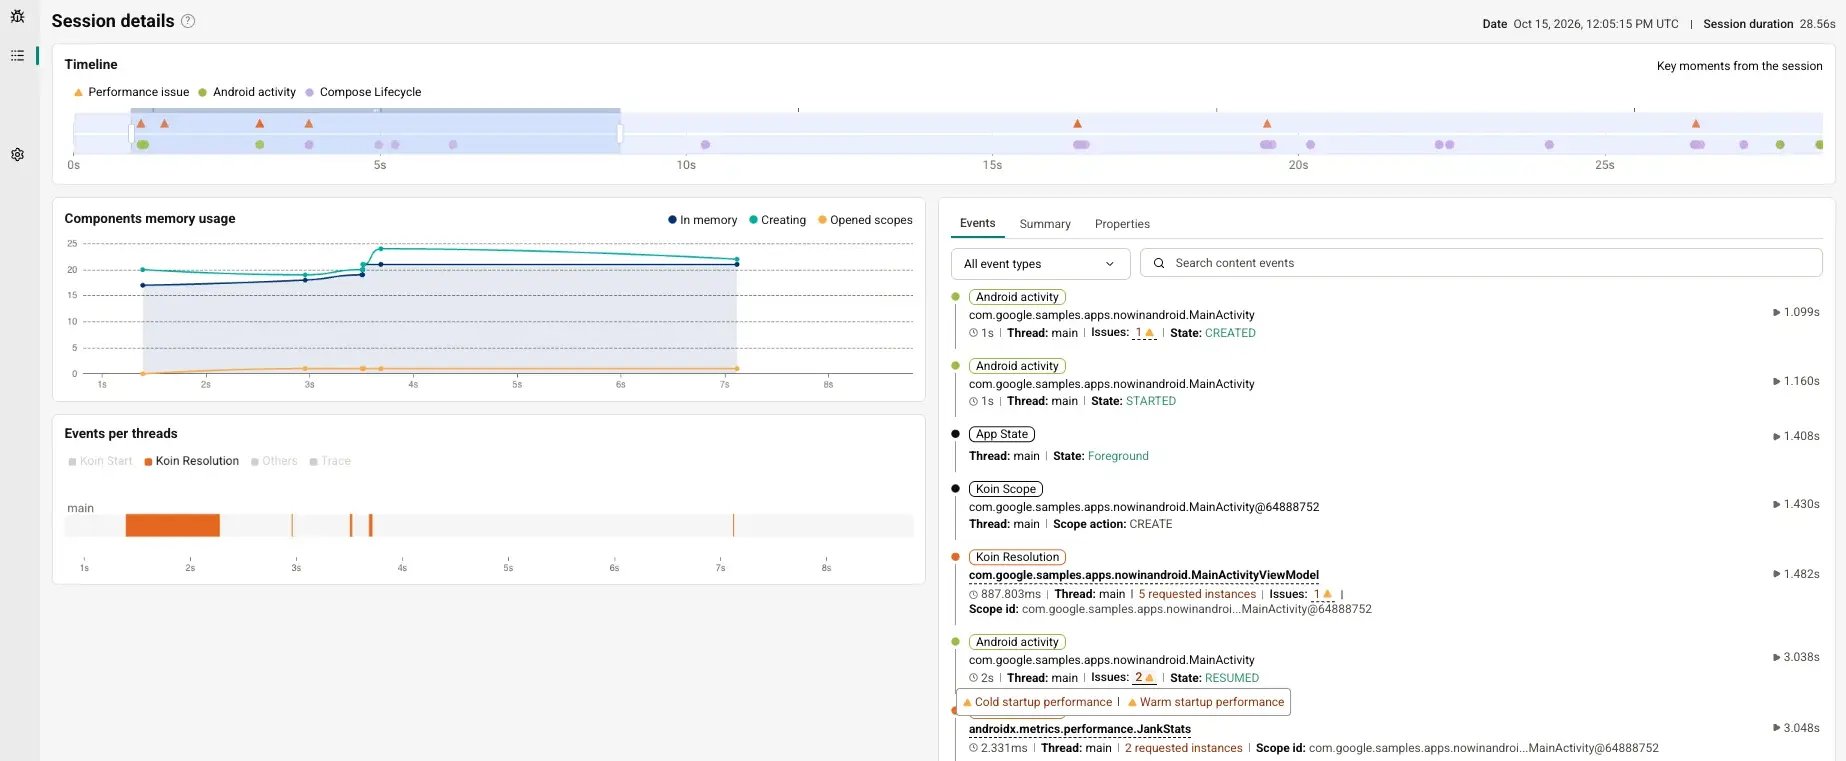
Task: Open the All event types dropdown
Action: coord(1040,264)
